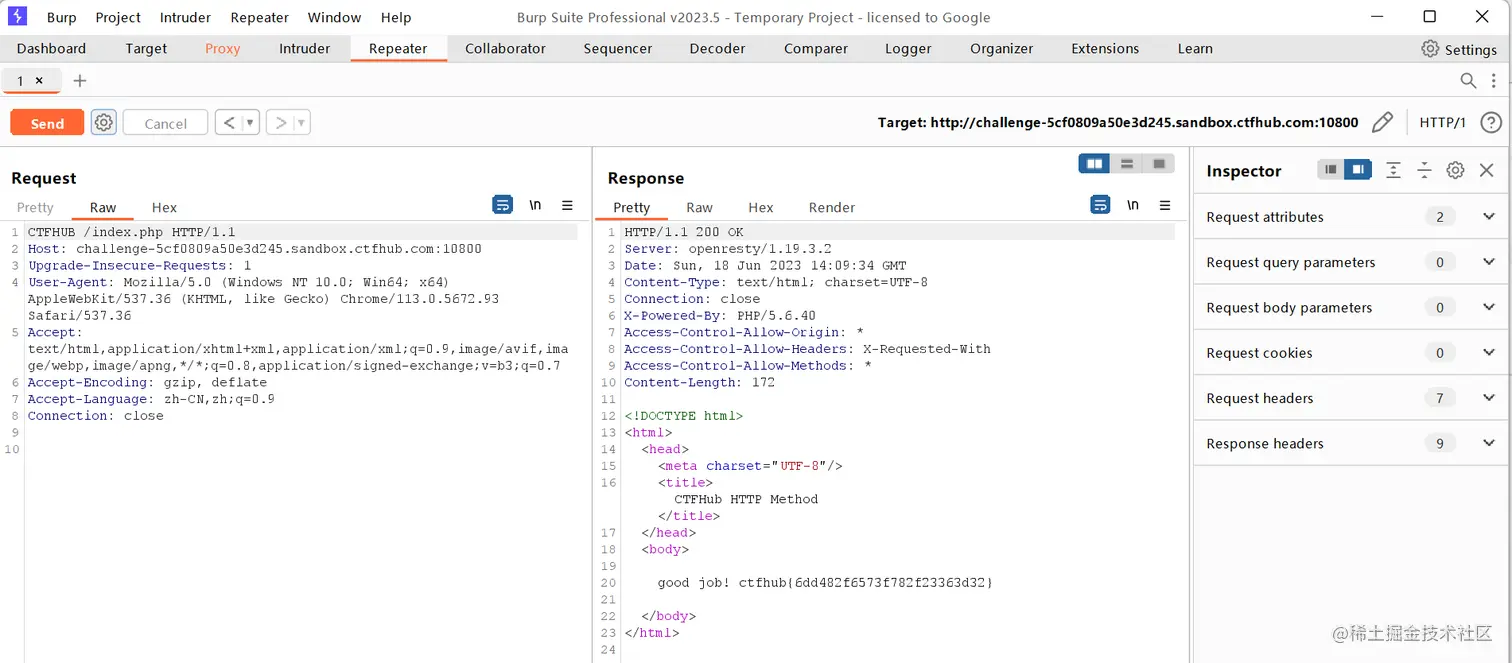Dock Inspector in left layout icon
1512x663 pixels.
coord(1330,170)
